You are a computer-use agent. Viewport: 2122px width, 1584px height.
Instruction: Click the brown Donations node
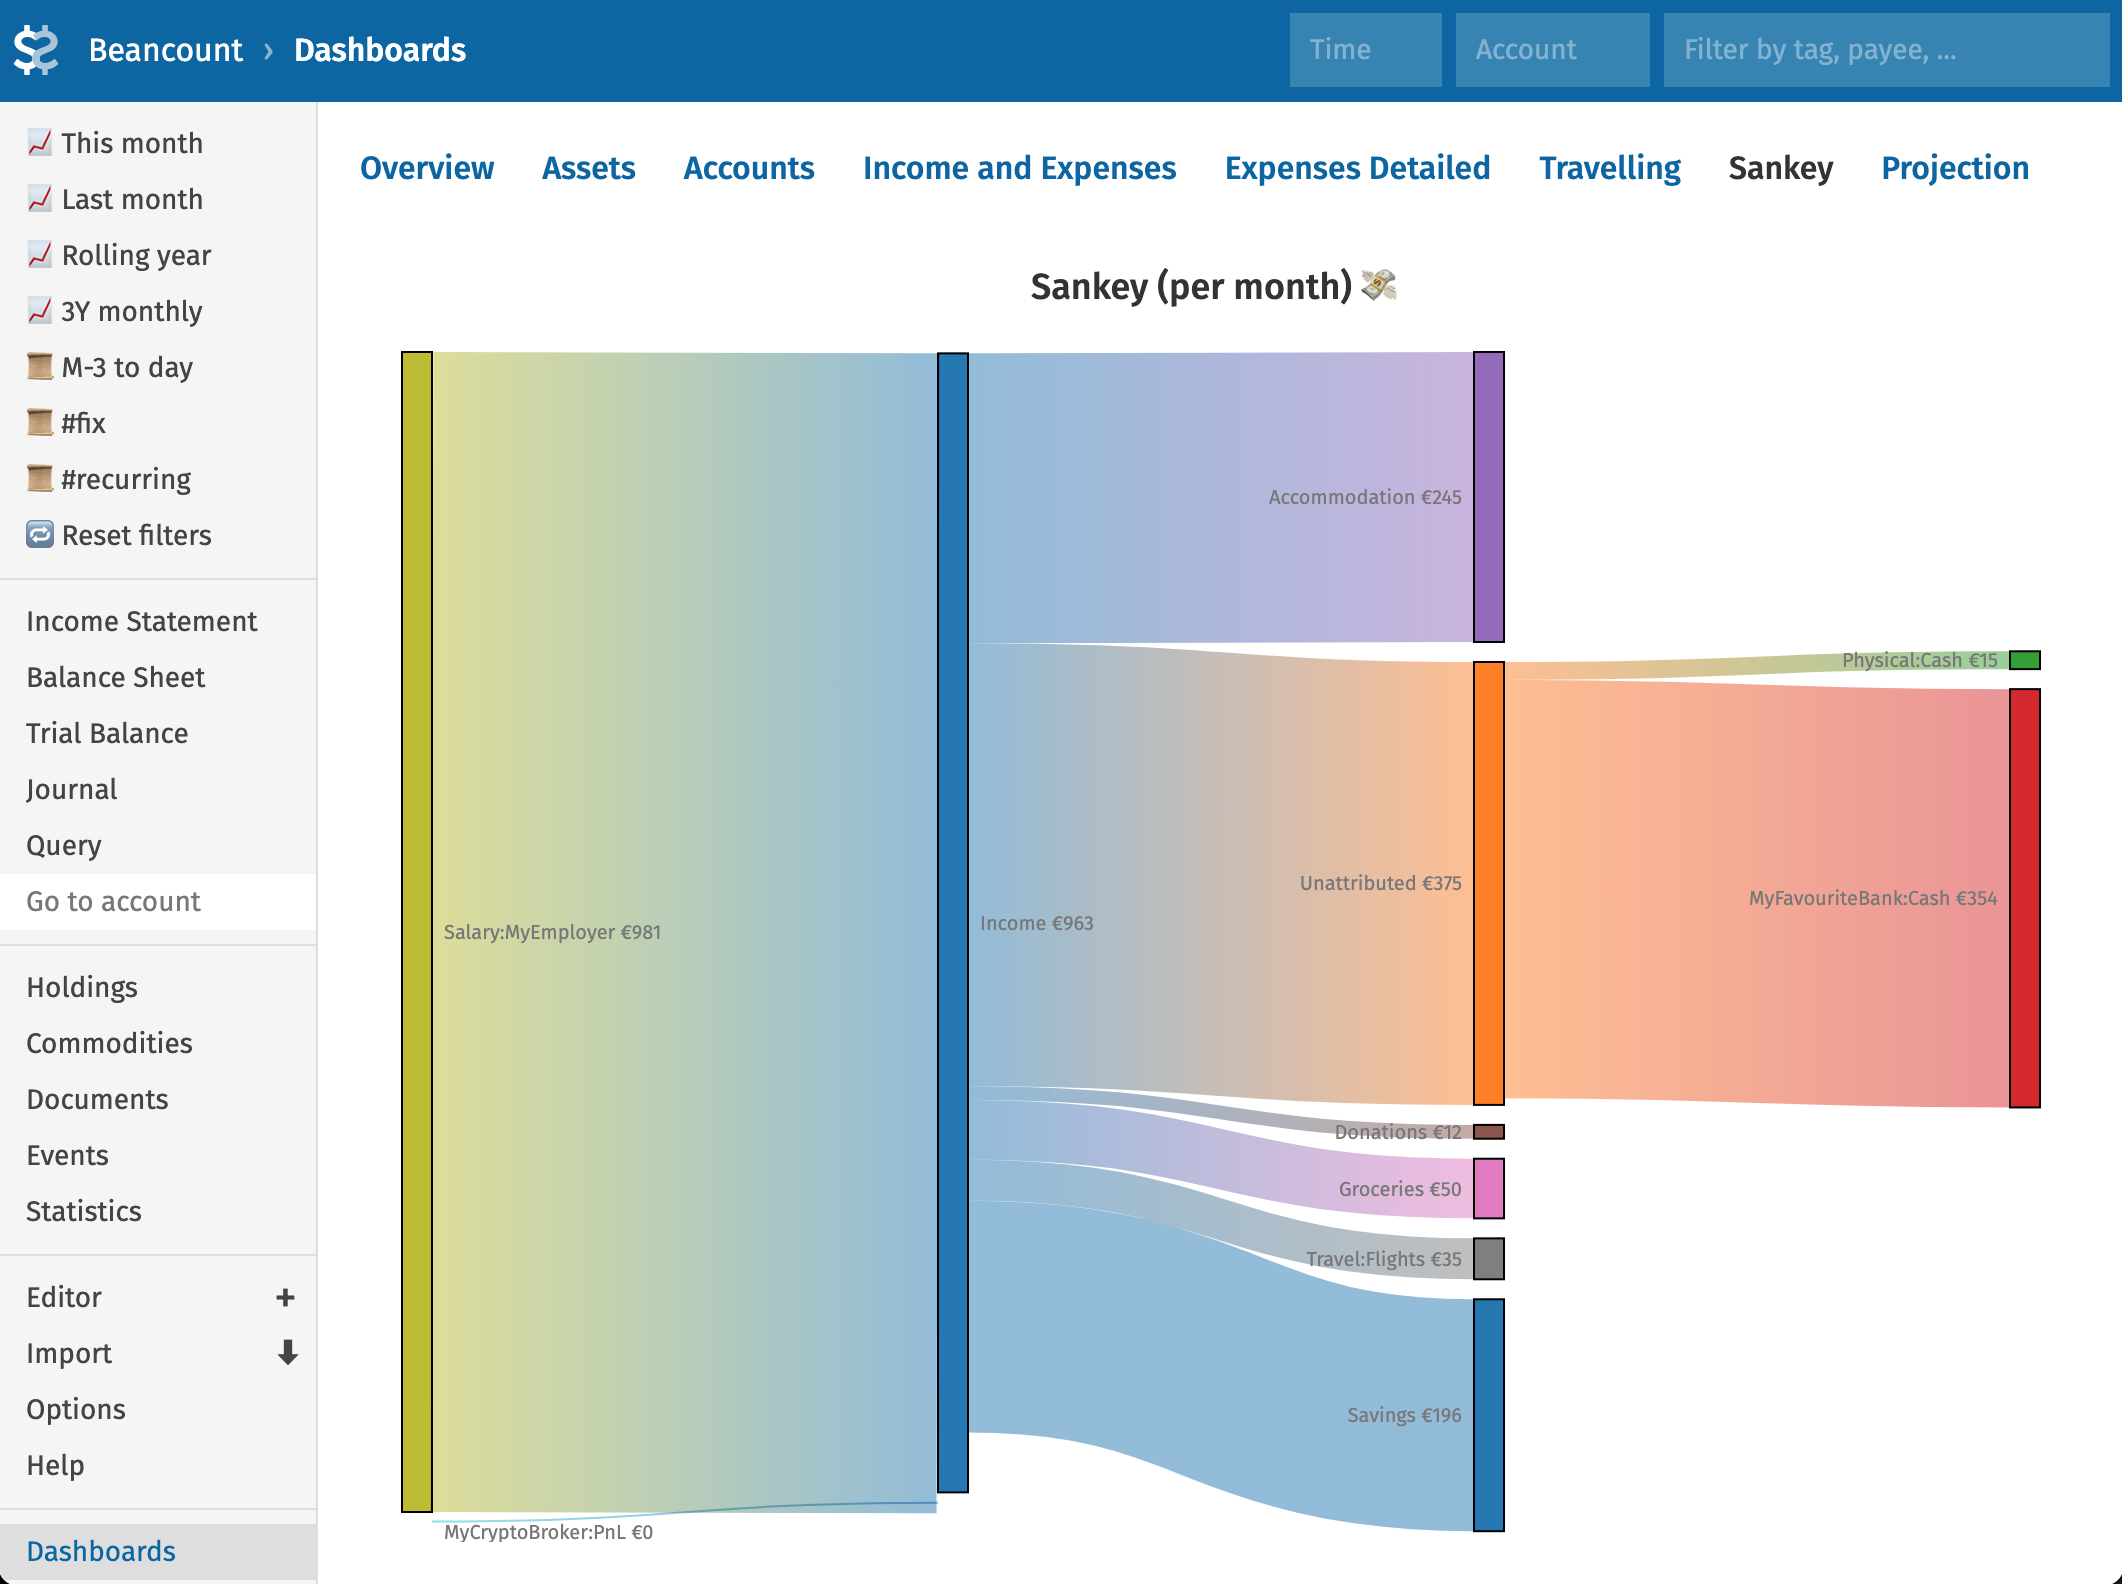tap(1489, 1132)
